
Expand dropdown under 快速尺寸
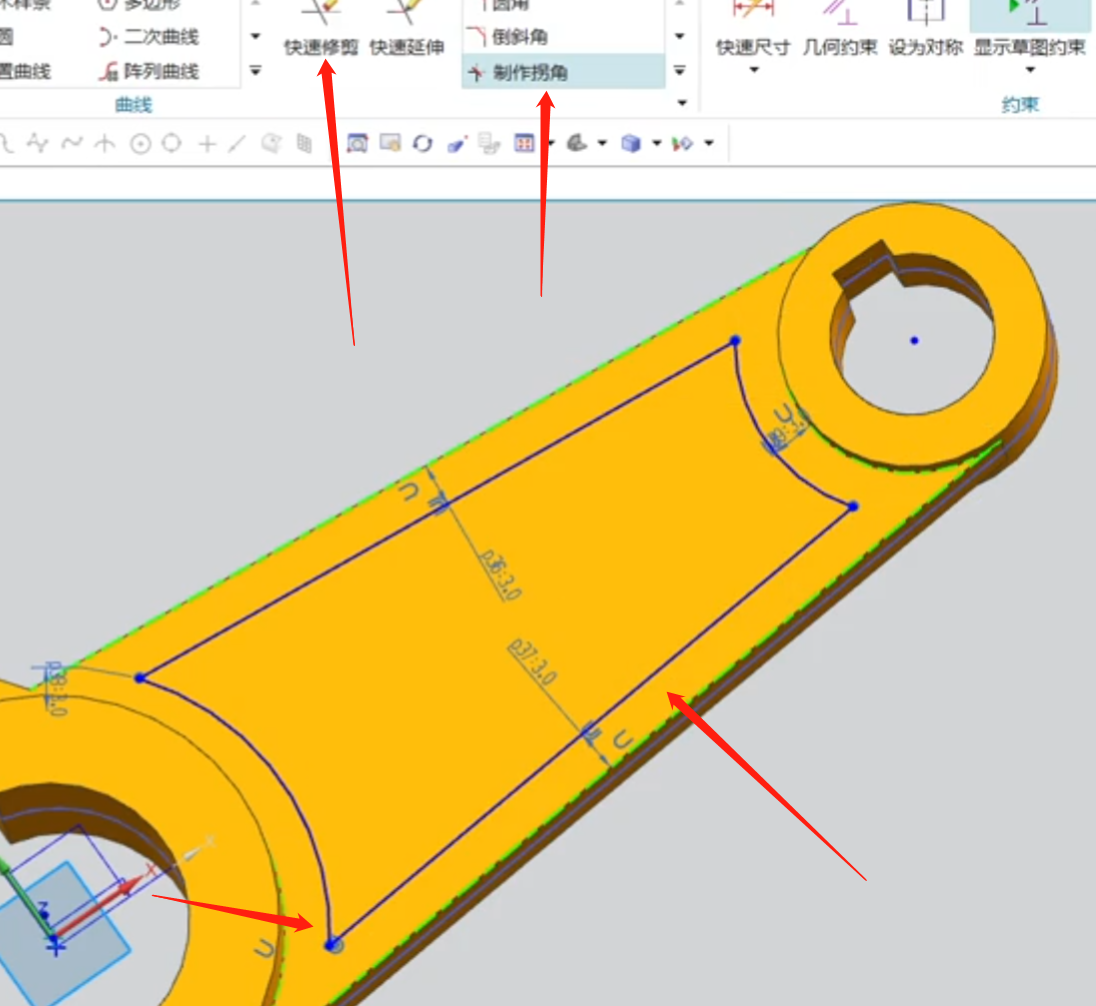(754, 70)
